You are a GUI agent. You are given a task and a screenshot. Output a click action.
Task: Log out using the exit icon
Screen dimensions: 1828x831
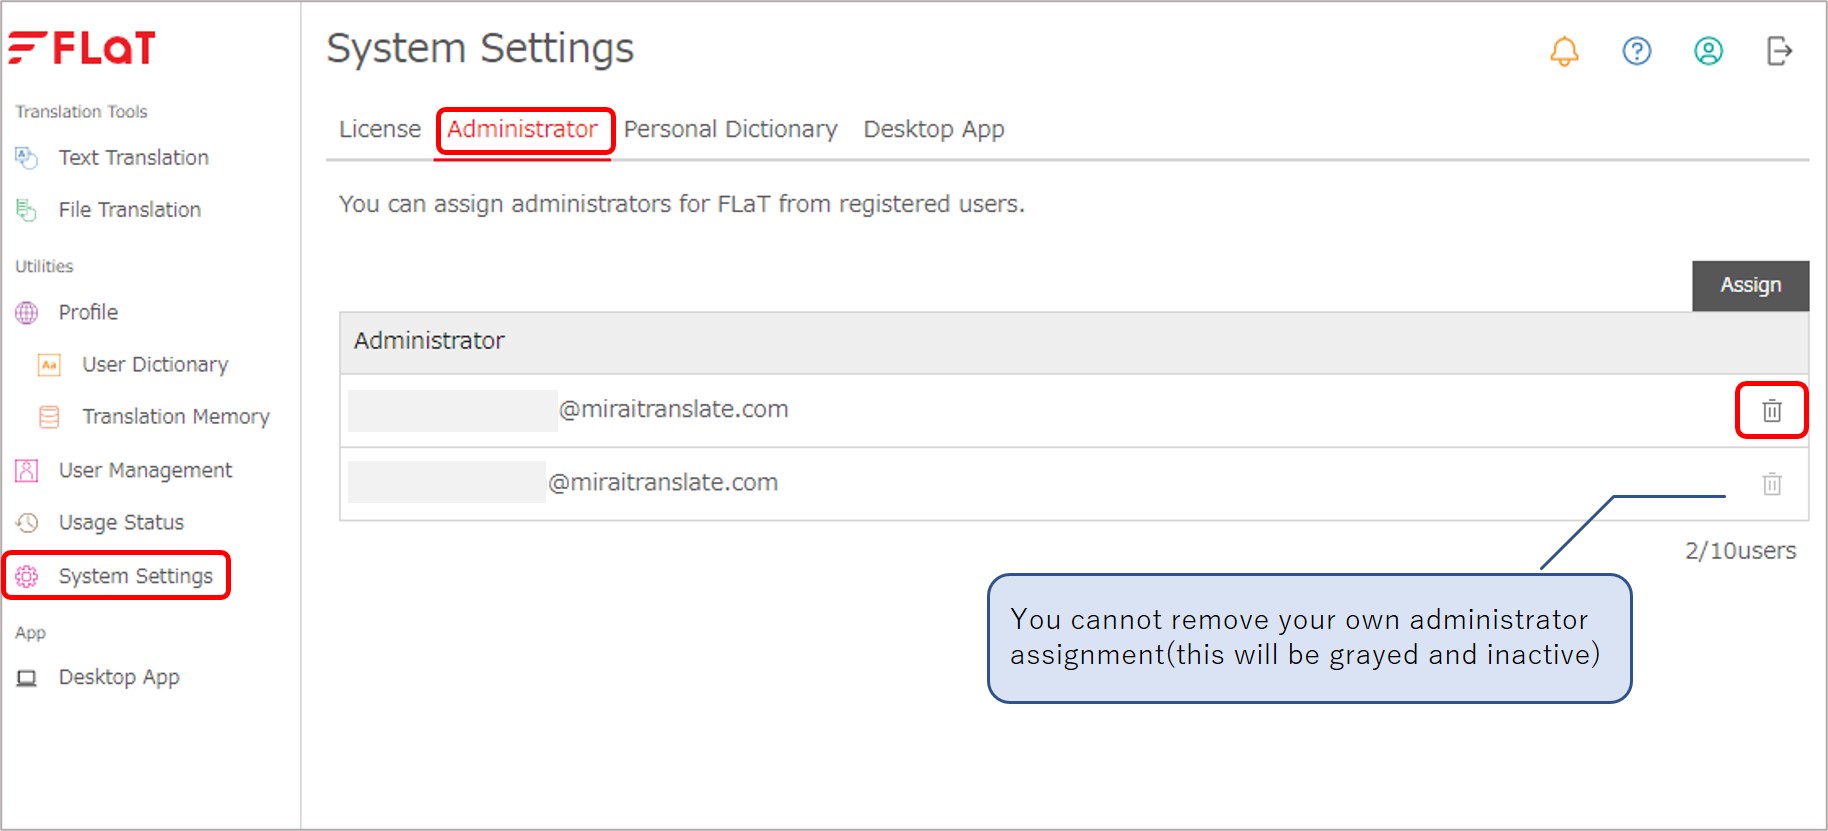[1780, 51]
